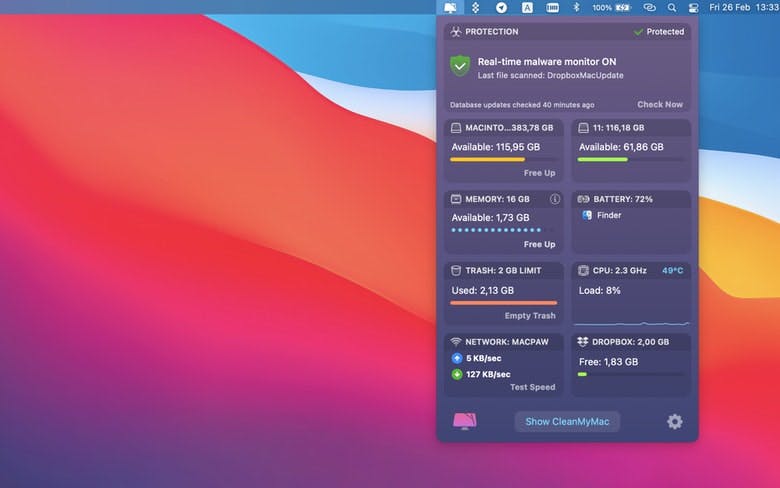Click '5 KB/sec' upload speed
The image size is (780, 488).
pos(484,358)
